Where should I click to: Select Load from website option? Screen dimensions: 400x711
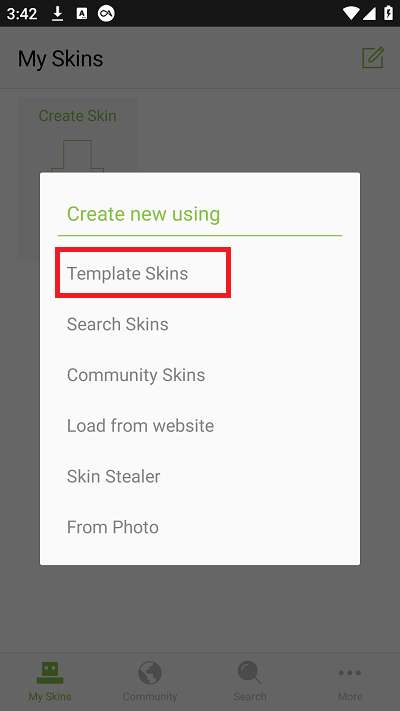coord(141,426)
